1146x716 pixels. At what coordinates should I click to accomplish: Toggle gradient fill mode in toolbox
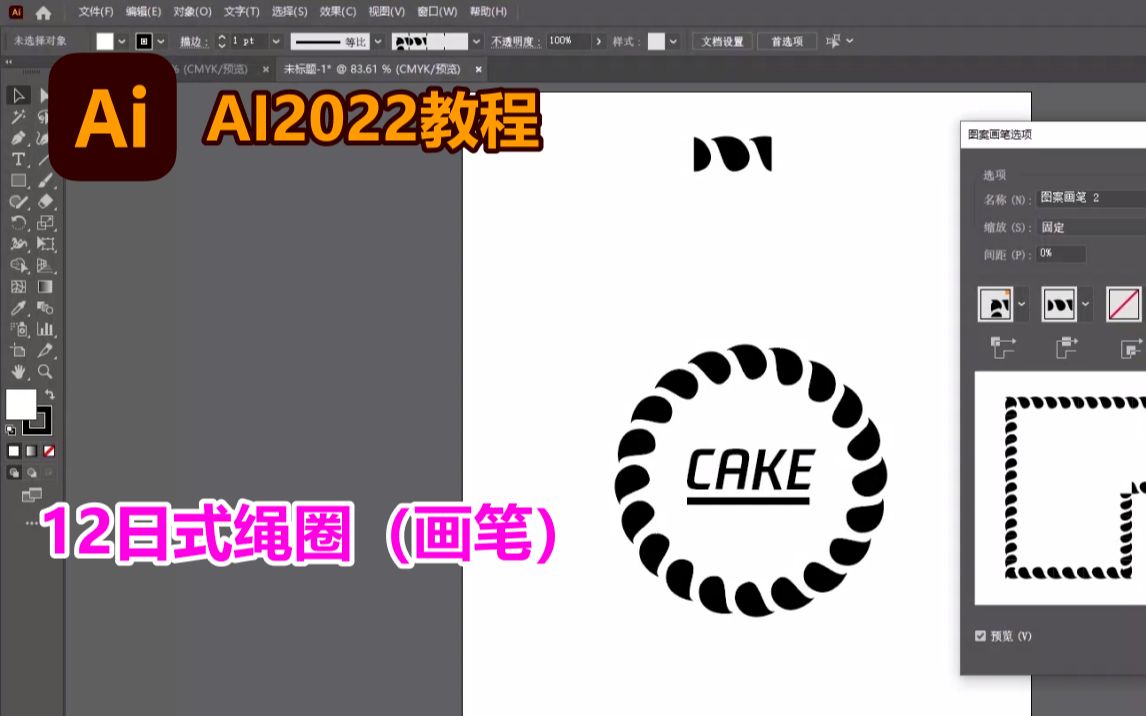(30, 450)
